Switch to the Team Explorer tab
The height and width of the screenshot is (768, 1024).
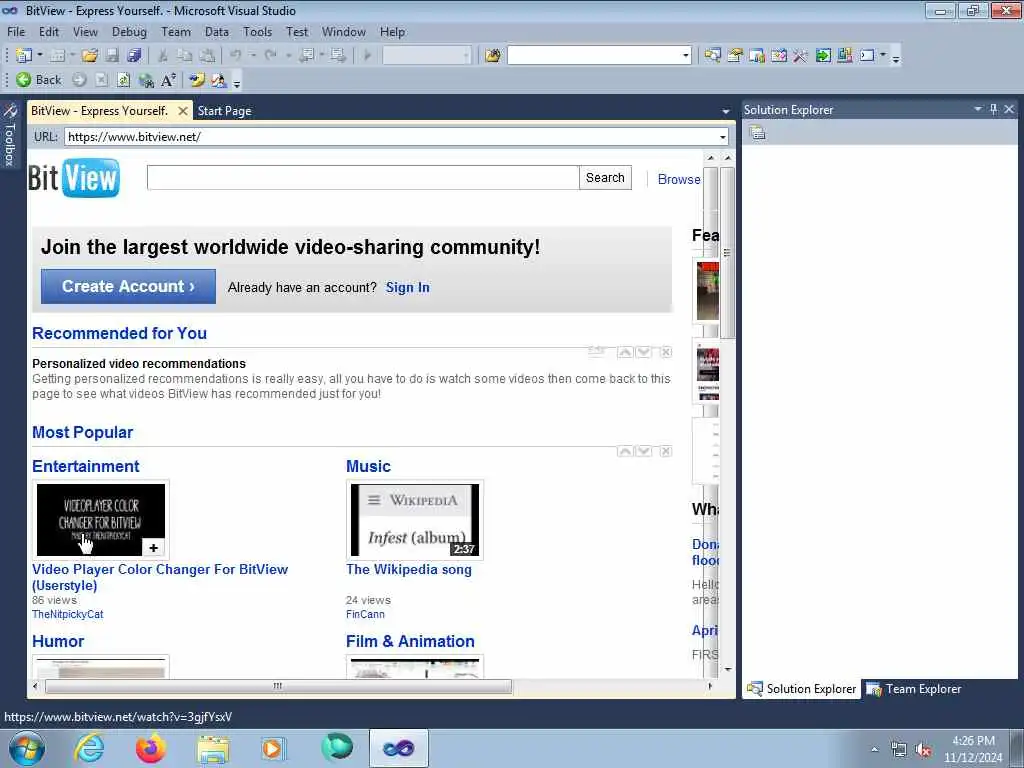[914, 689]
